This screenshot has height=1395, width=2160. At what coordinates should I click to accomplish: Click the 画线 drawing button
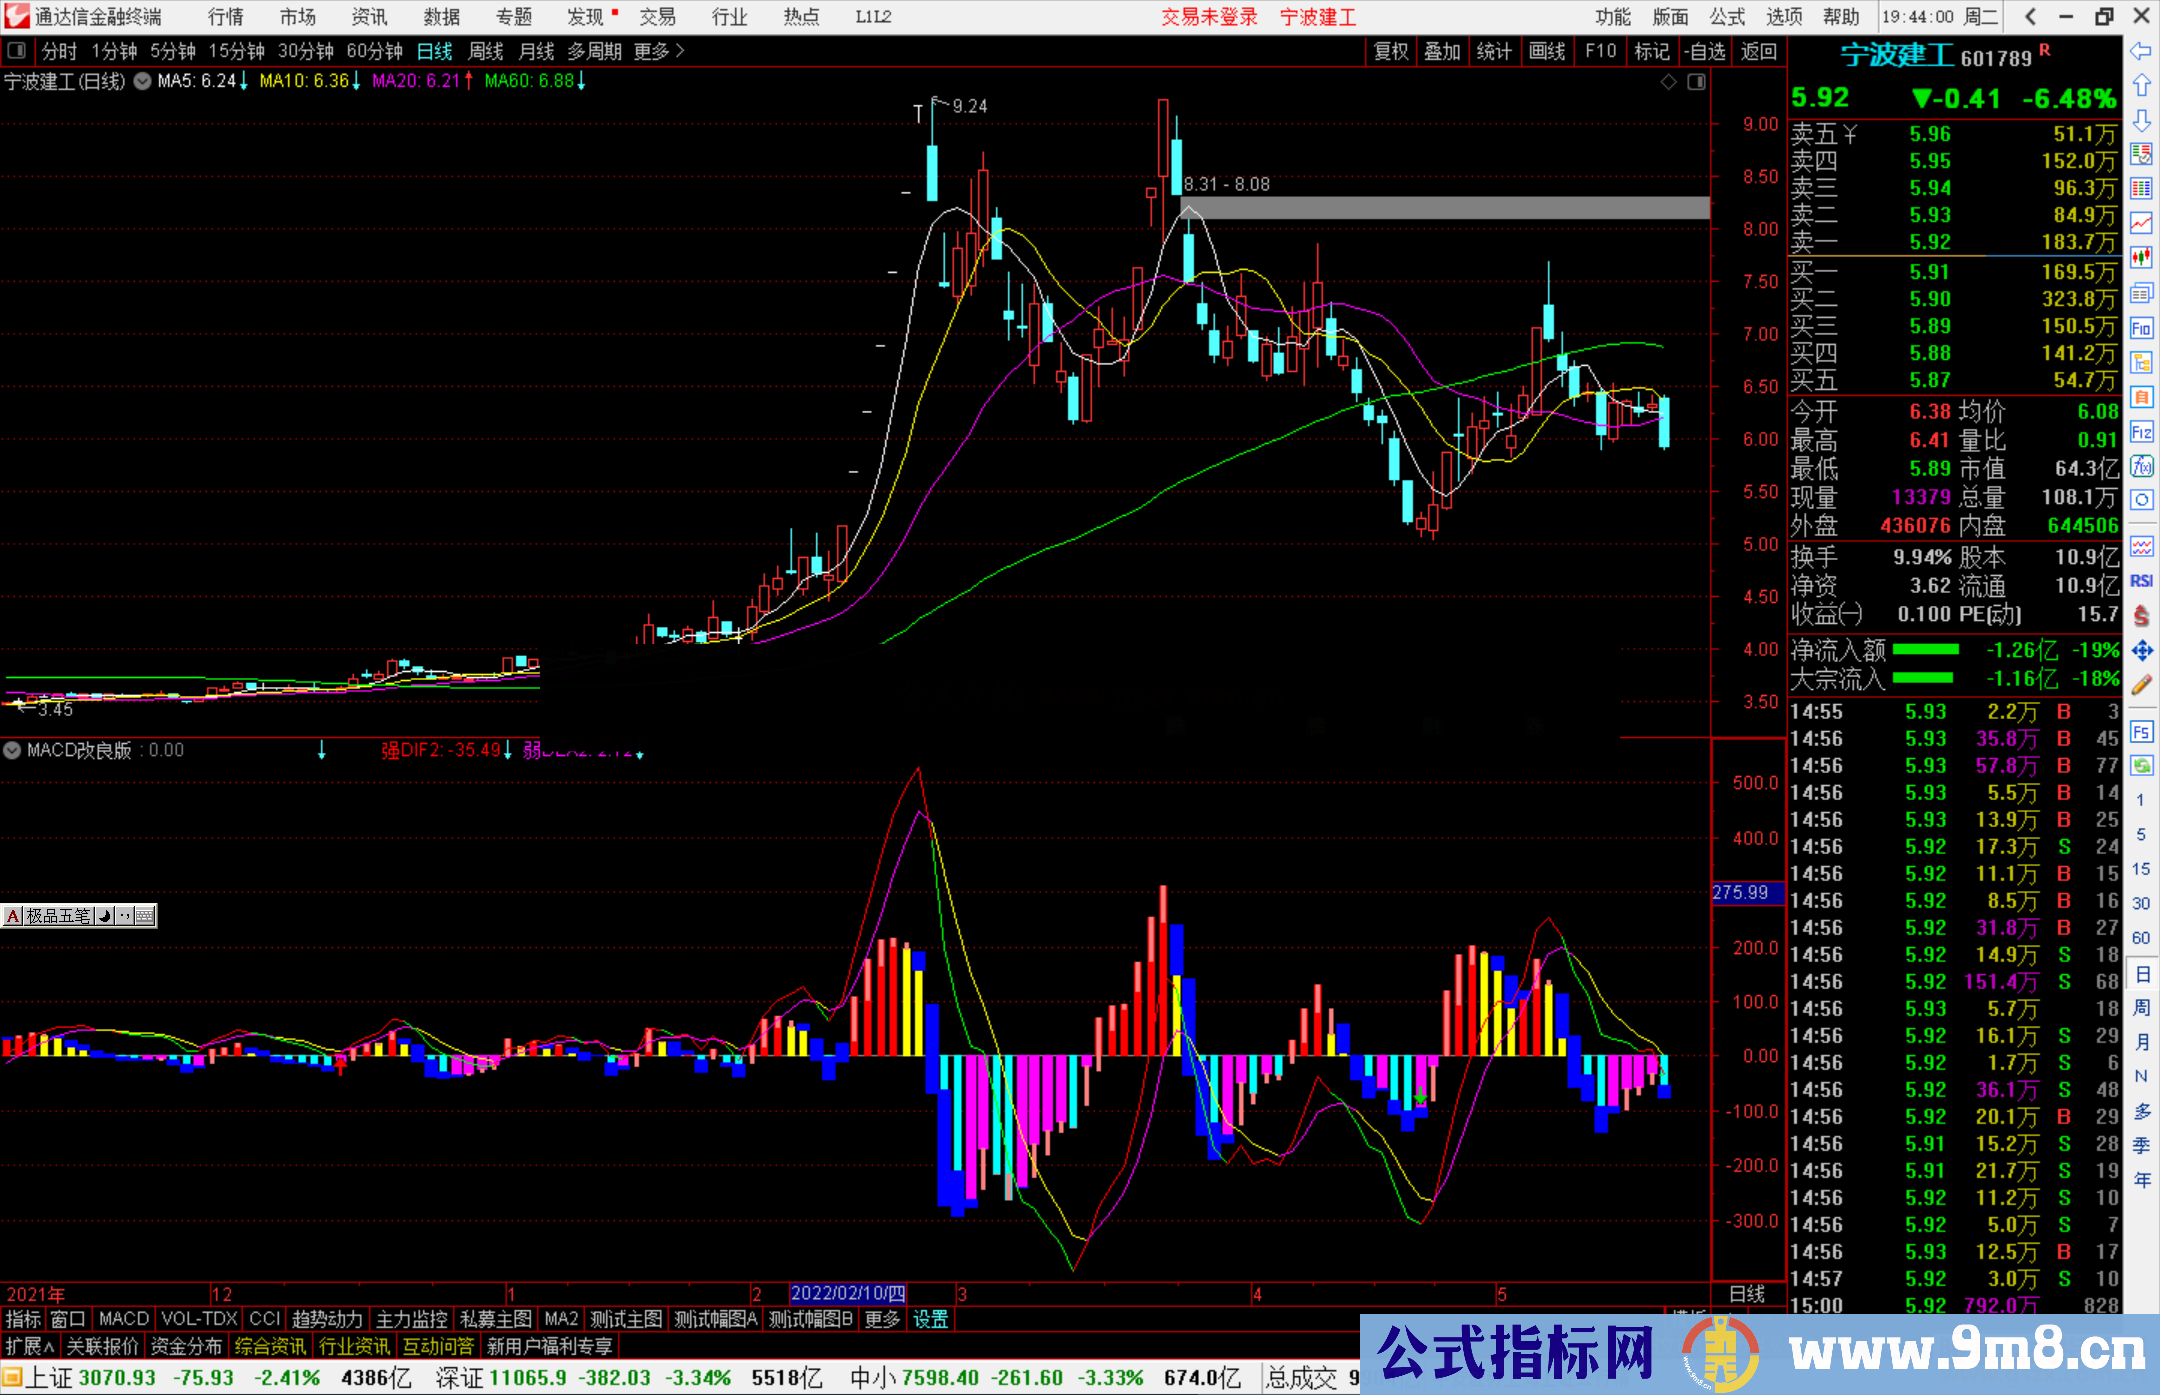pos(1546,51)
